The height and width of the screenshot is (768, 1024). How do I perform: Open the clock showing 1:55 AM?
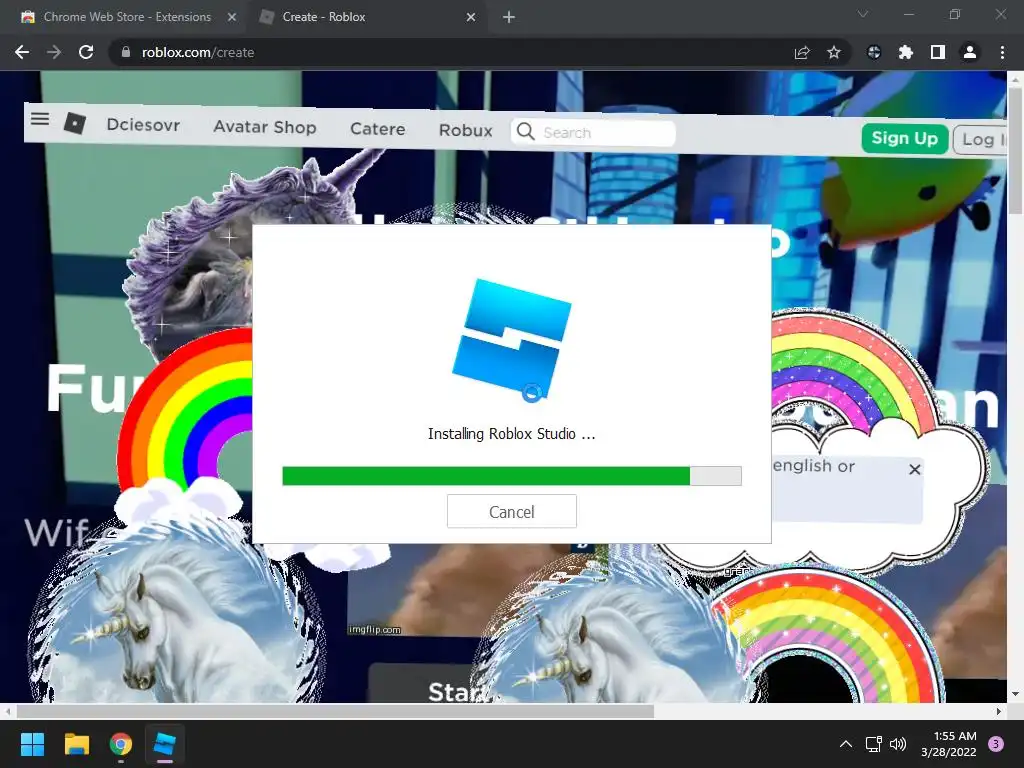coord(948,744)
